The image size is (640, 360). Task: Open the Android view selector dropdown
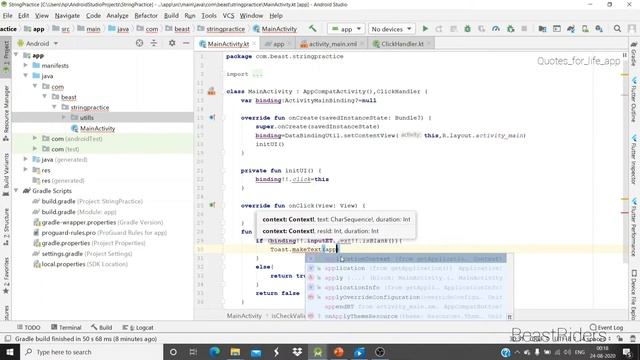tap(38, 43)
